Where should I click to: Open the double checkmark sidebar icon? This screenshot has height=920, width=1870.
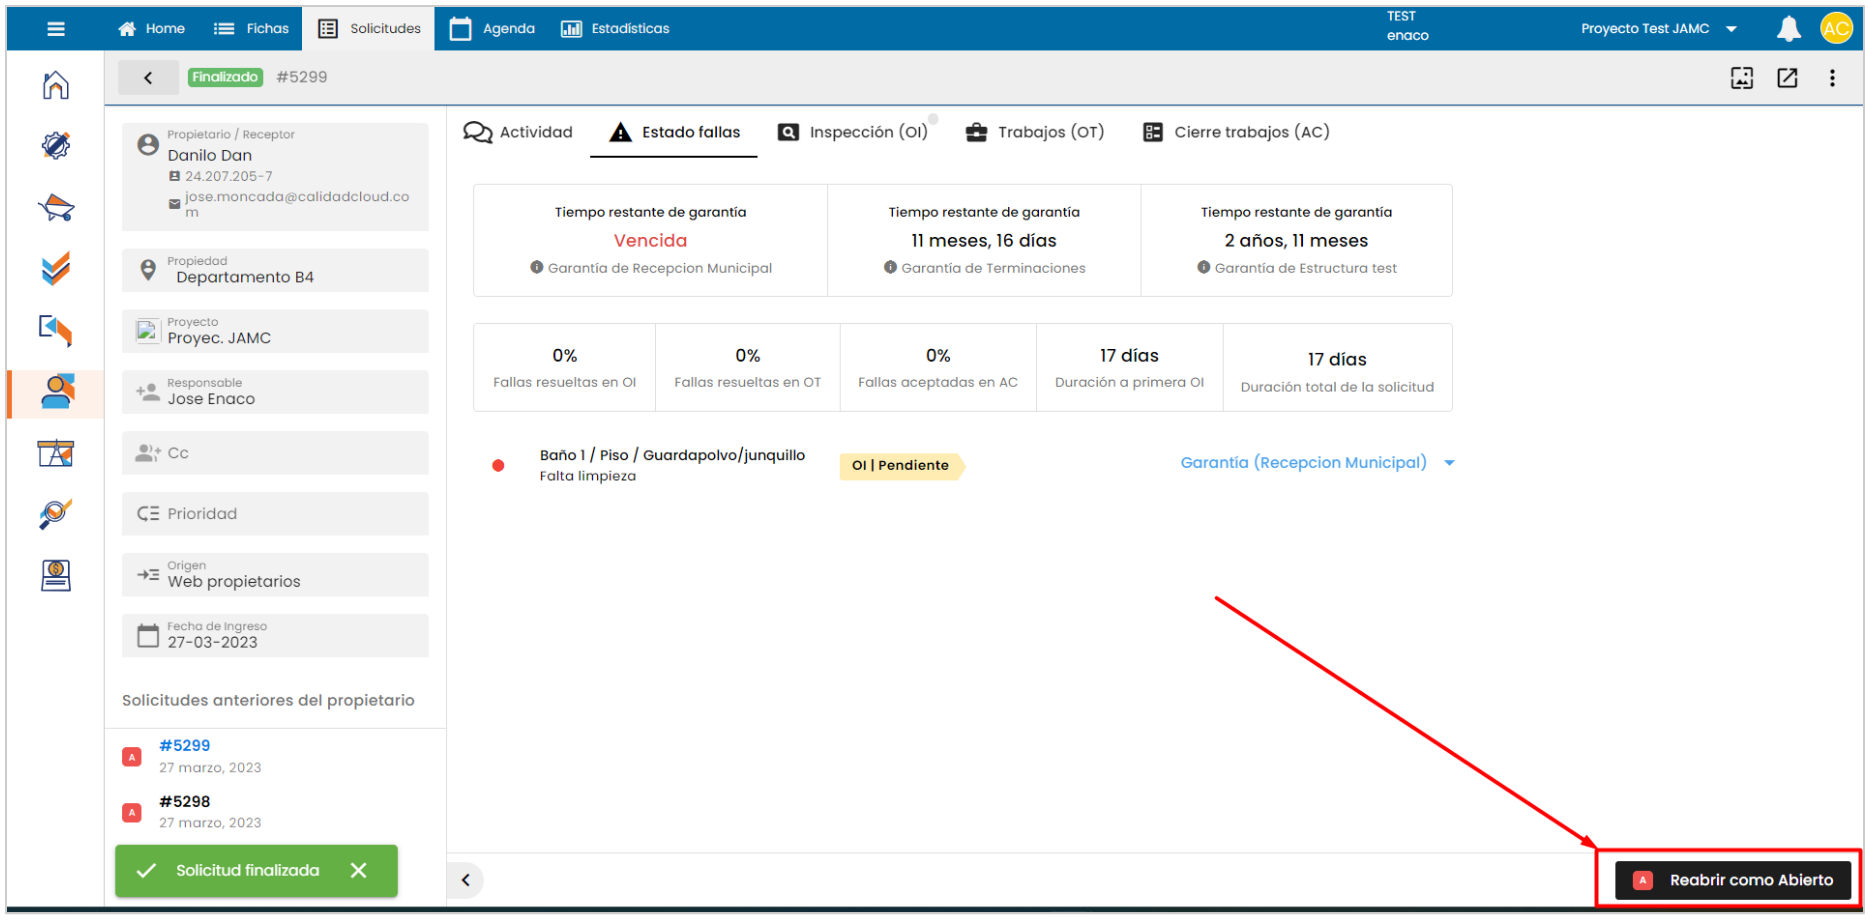click(x=56, y=268)
